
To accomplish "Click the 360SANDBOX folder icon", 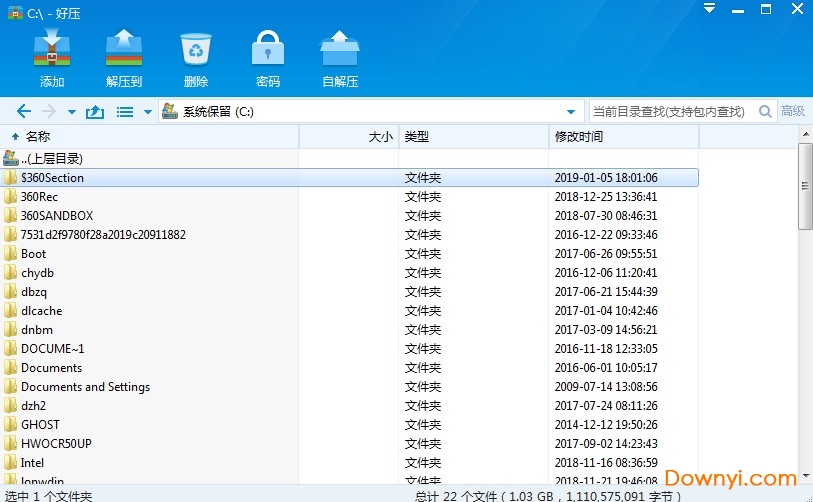I will point(10,216).
